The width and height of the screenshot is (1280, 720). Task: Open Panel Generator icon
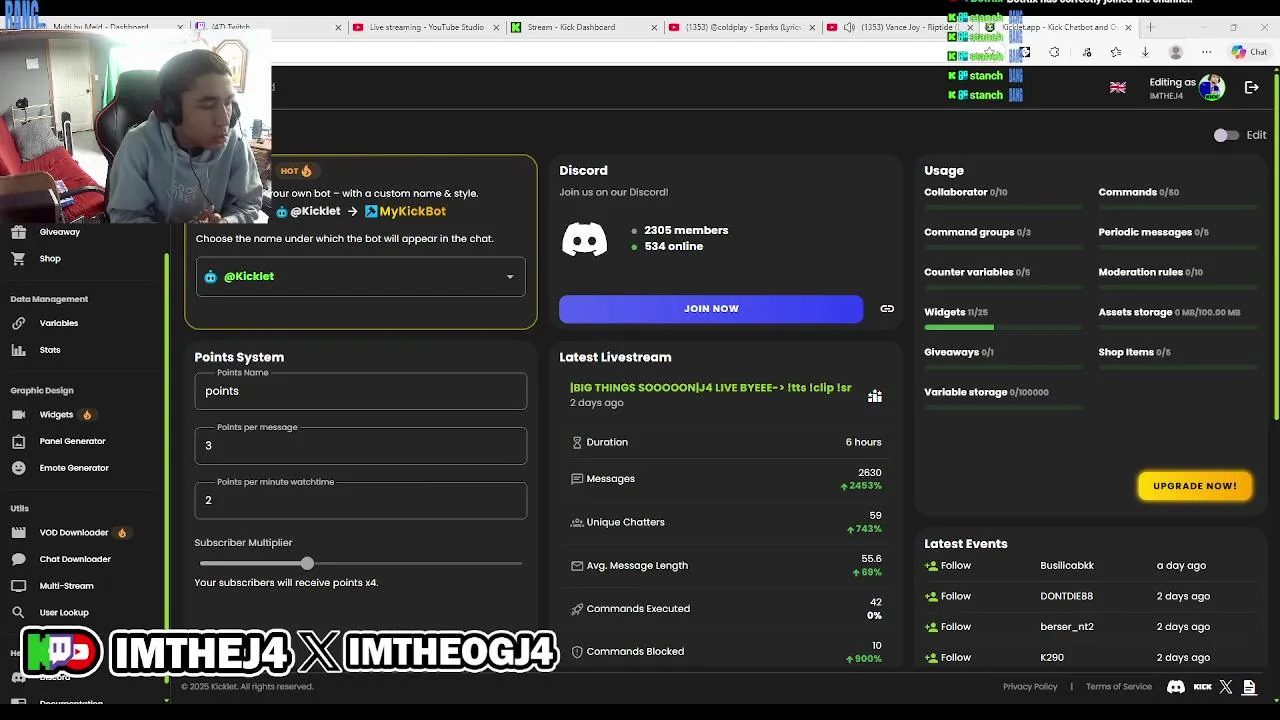(x=18, y=441)
